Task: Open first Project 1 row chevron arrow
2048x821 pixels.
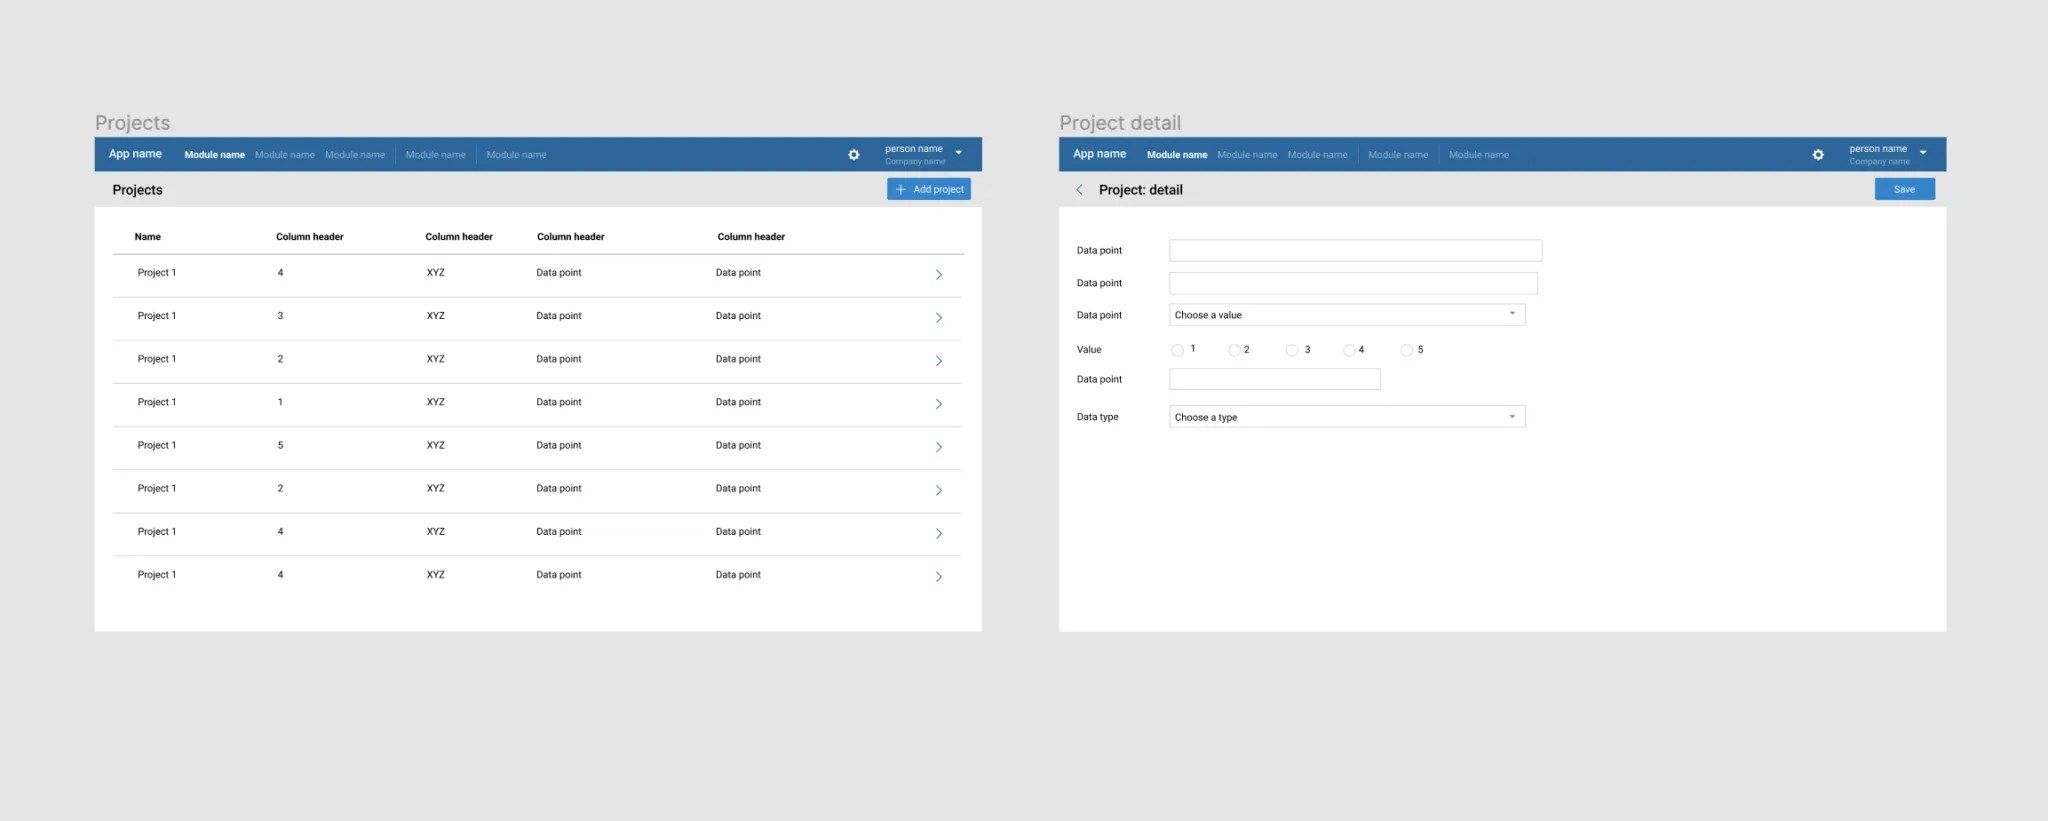Action: (939, 274)
